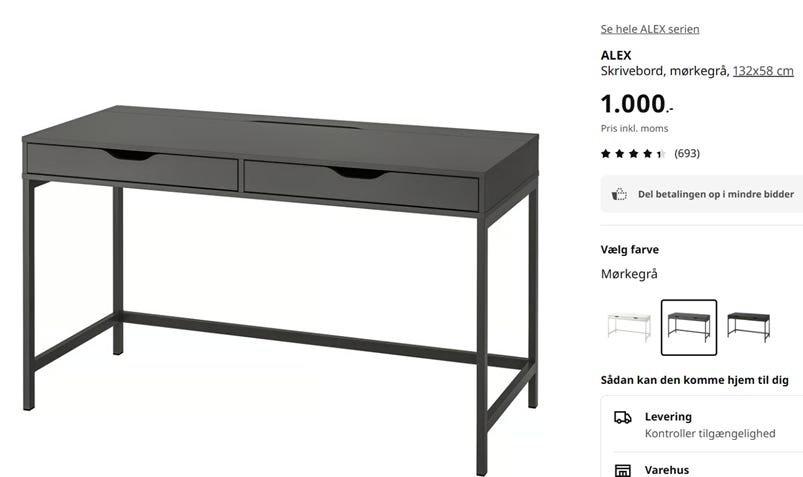Enlarge the main ALEX desk product image
Viewport: 803px width, 477px height.
(x=281, y=289)
